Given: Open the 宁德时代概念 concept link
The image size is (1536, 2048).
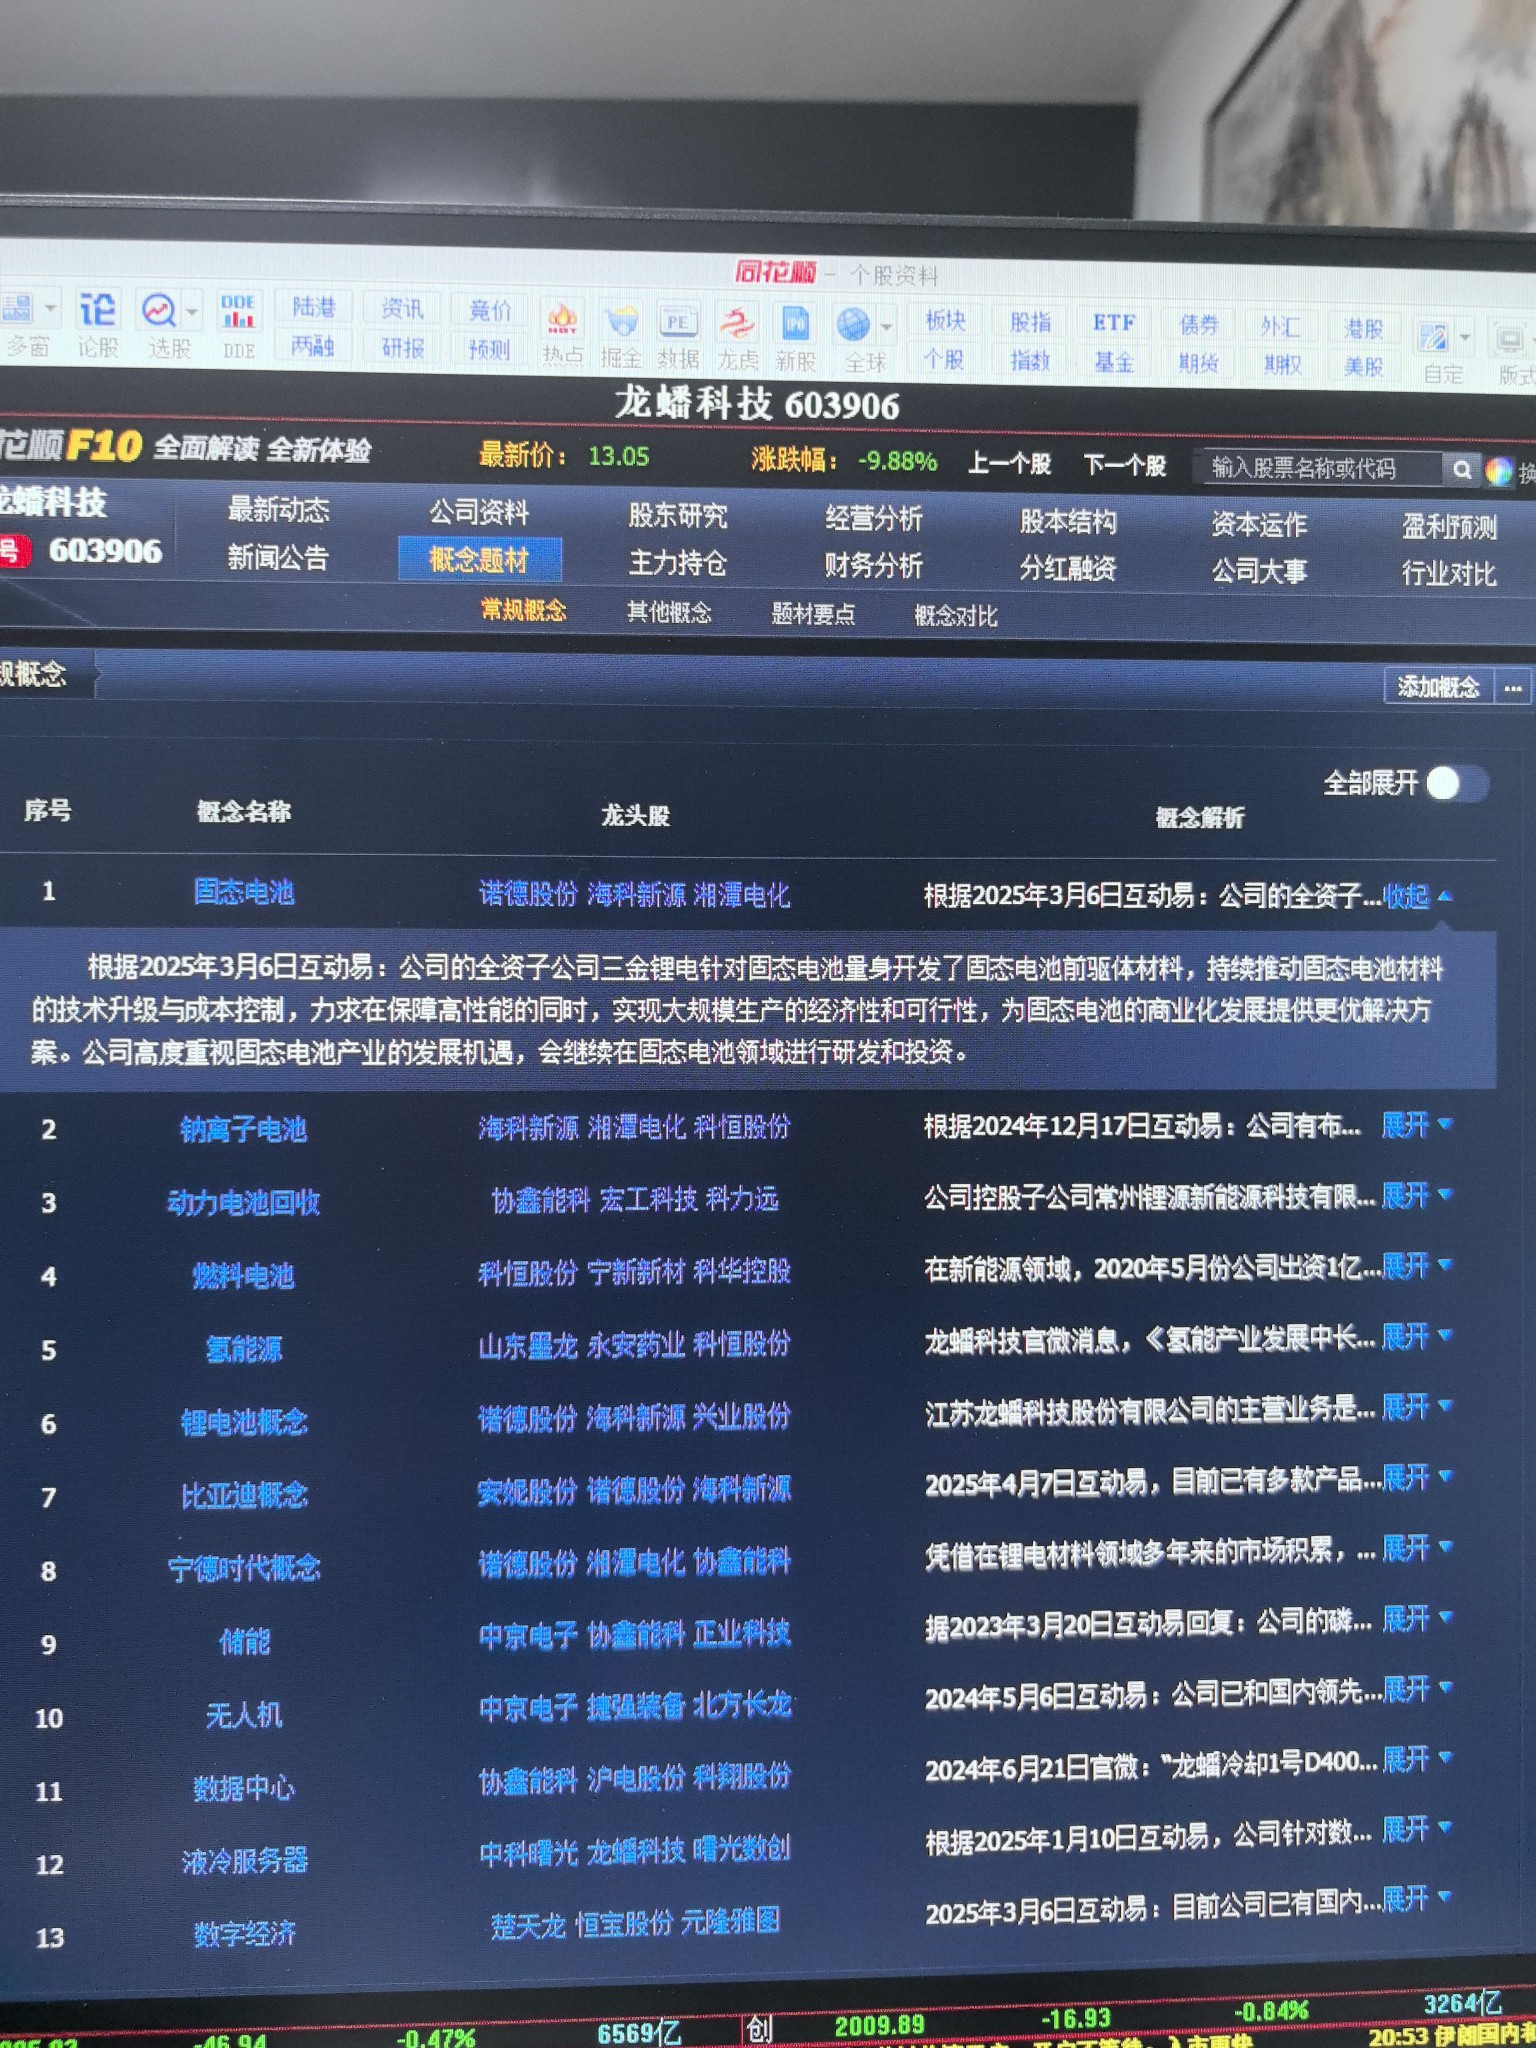Looking at the screenshot, I should click(244, 1568).
